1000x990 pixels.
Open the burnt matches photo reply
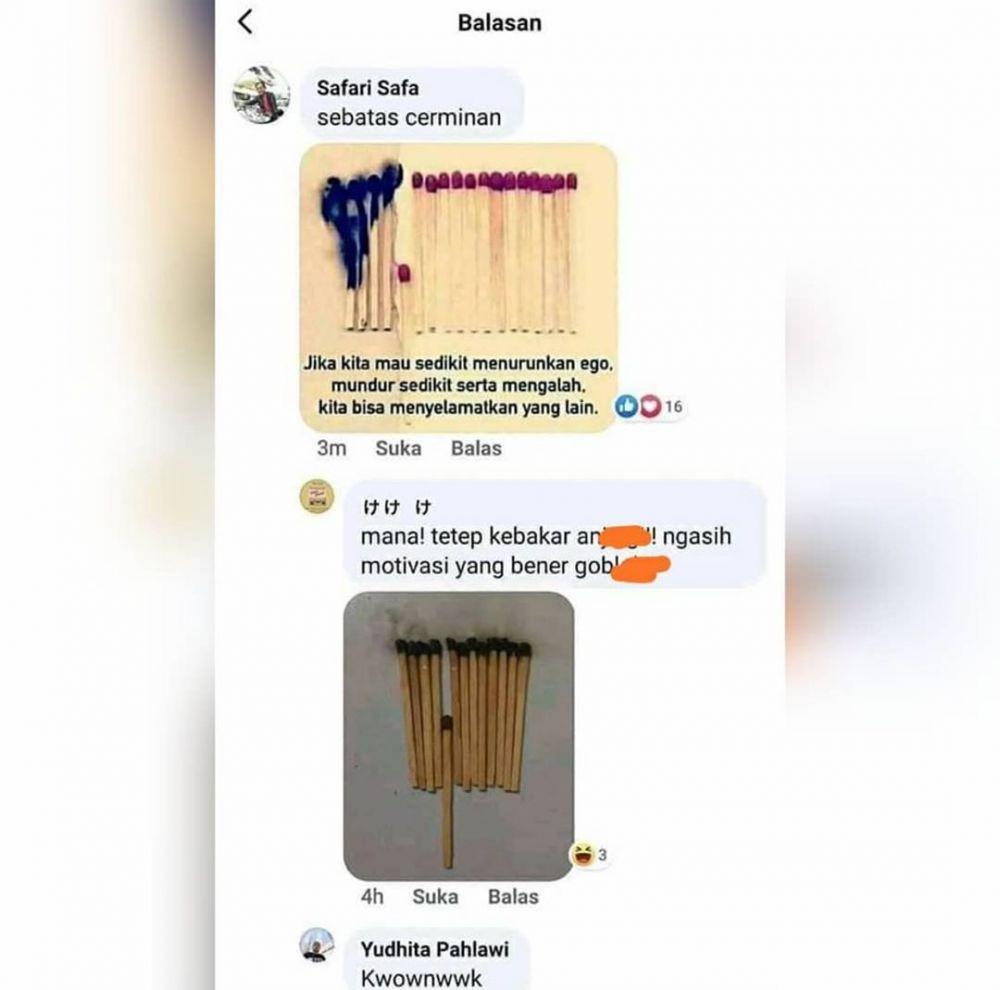(459, 736)
